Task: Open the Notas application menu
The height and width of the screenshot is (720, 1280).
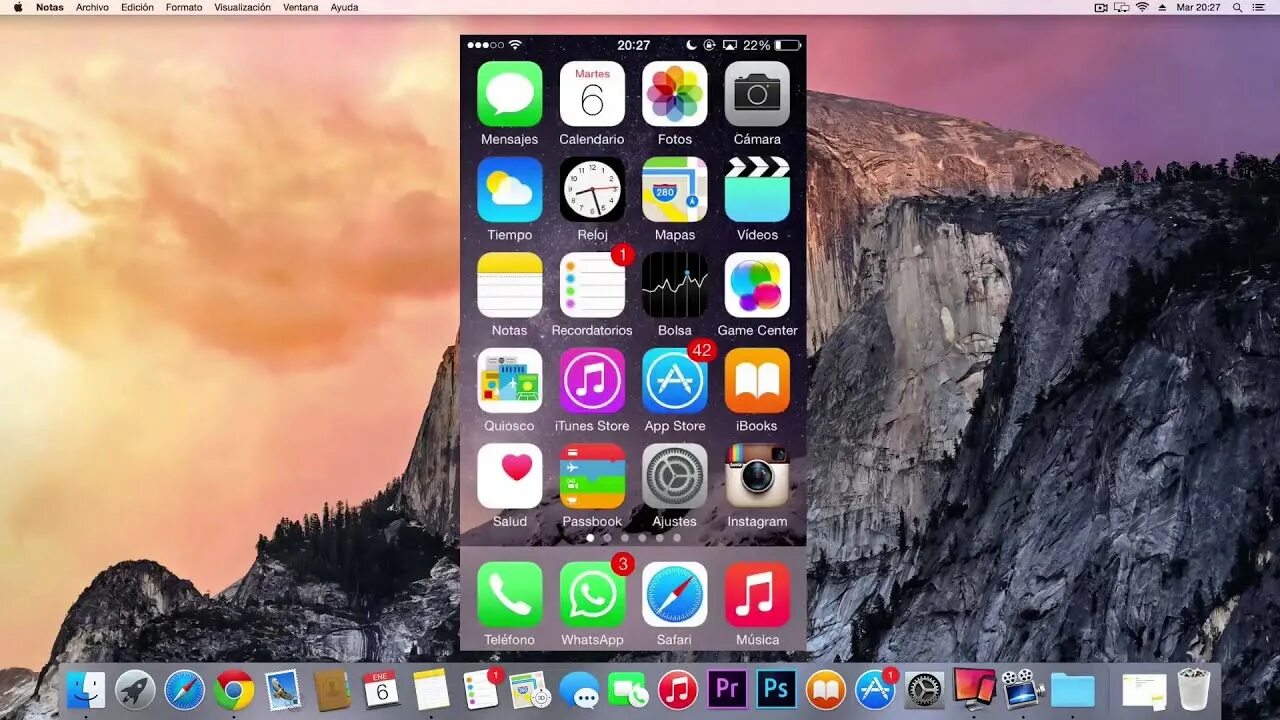Action: coord(50,7)
